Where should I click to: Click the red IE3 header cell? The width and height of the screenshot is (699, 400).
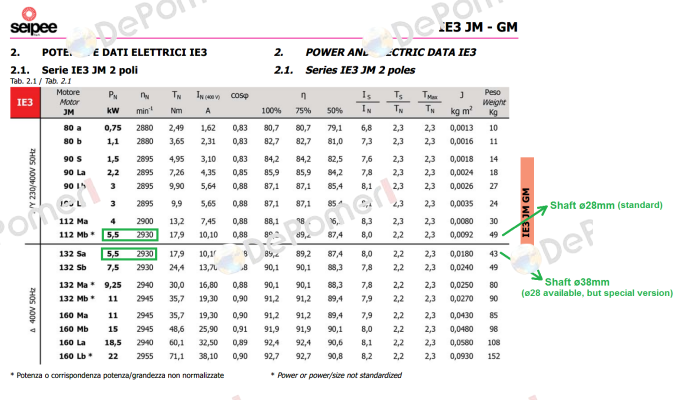[25, 103]
